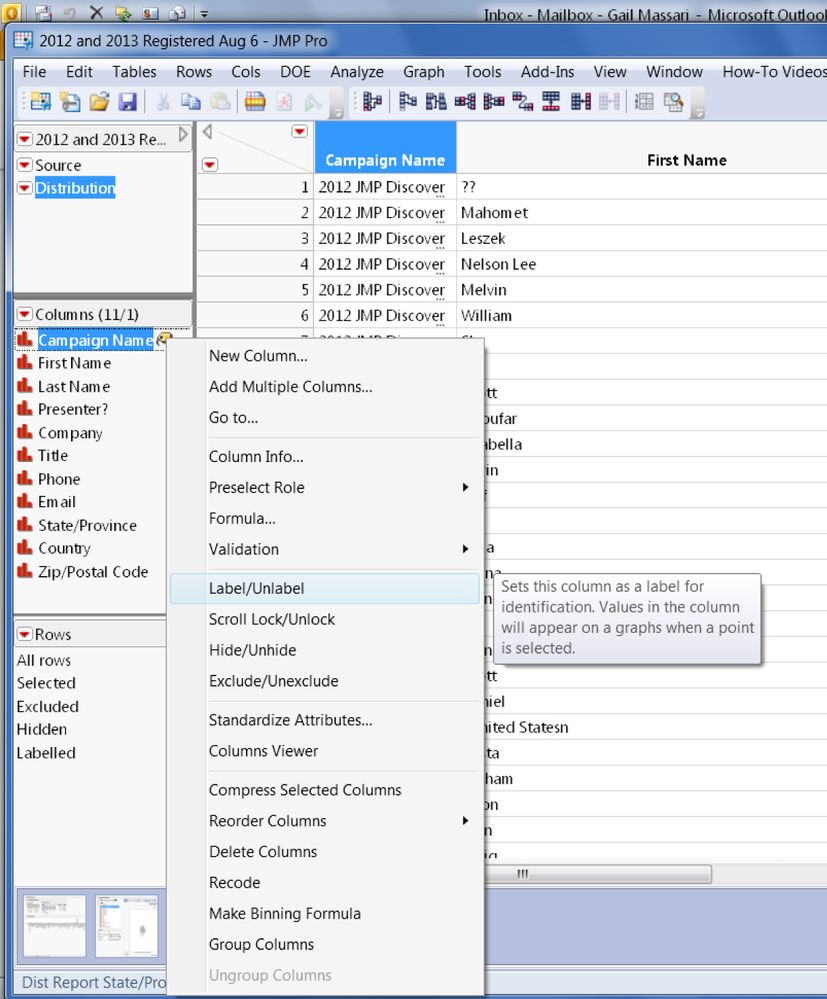Choose New Column... from the context menu
Screen dimensions: 827x999
(324, 356)
